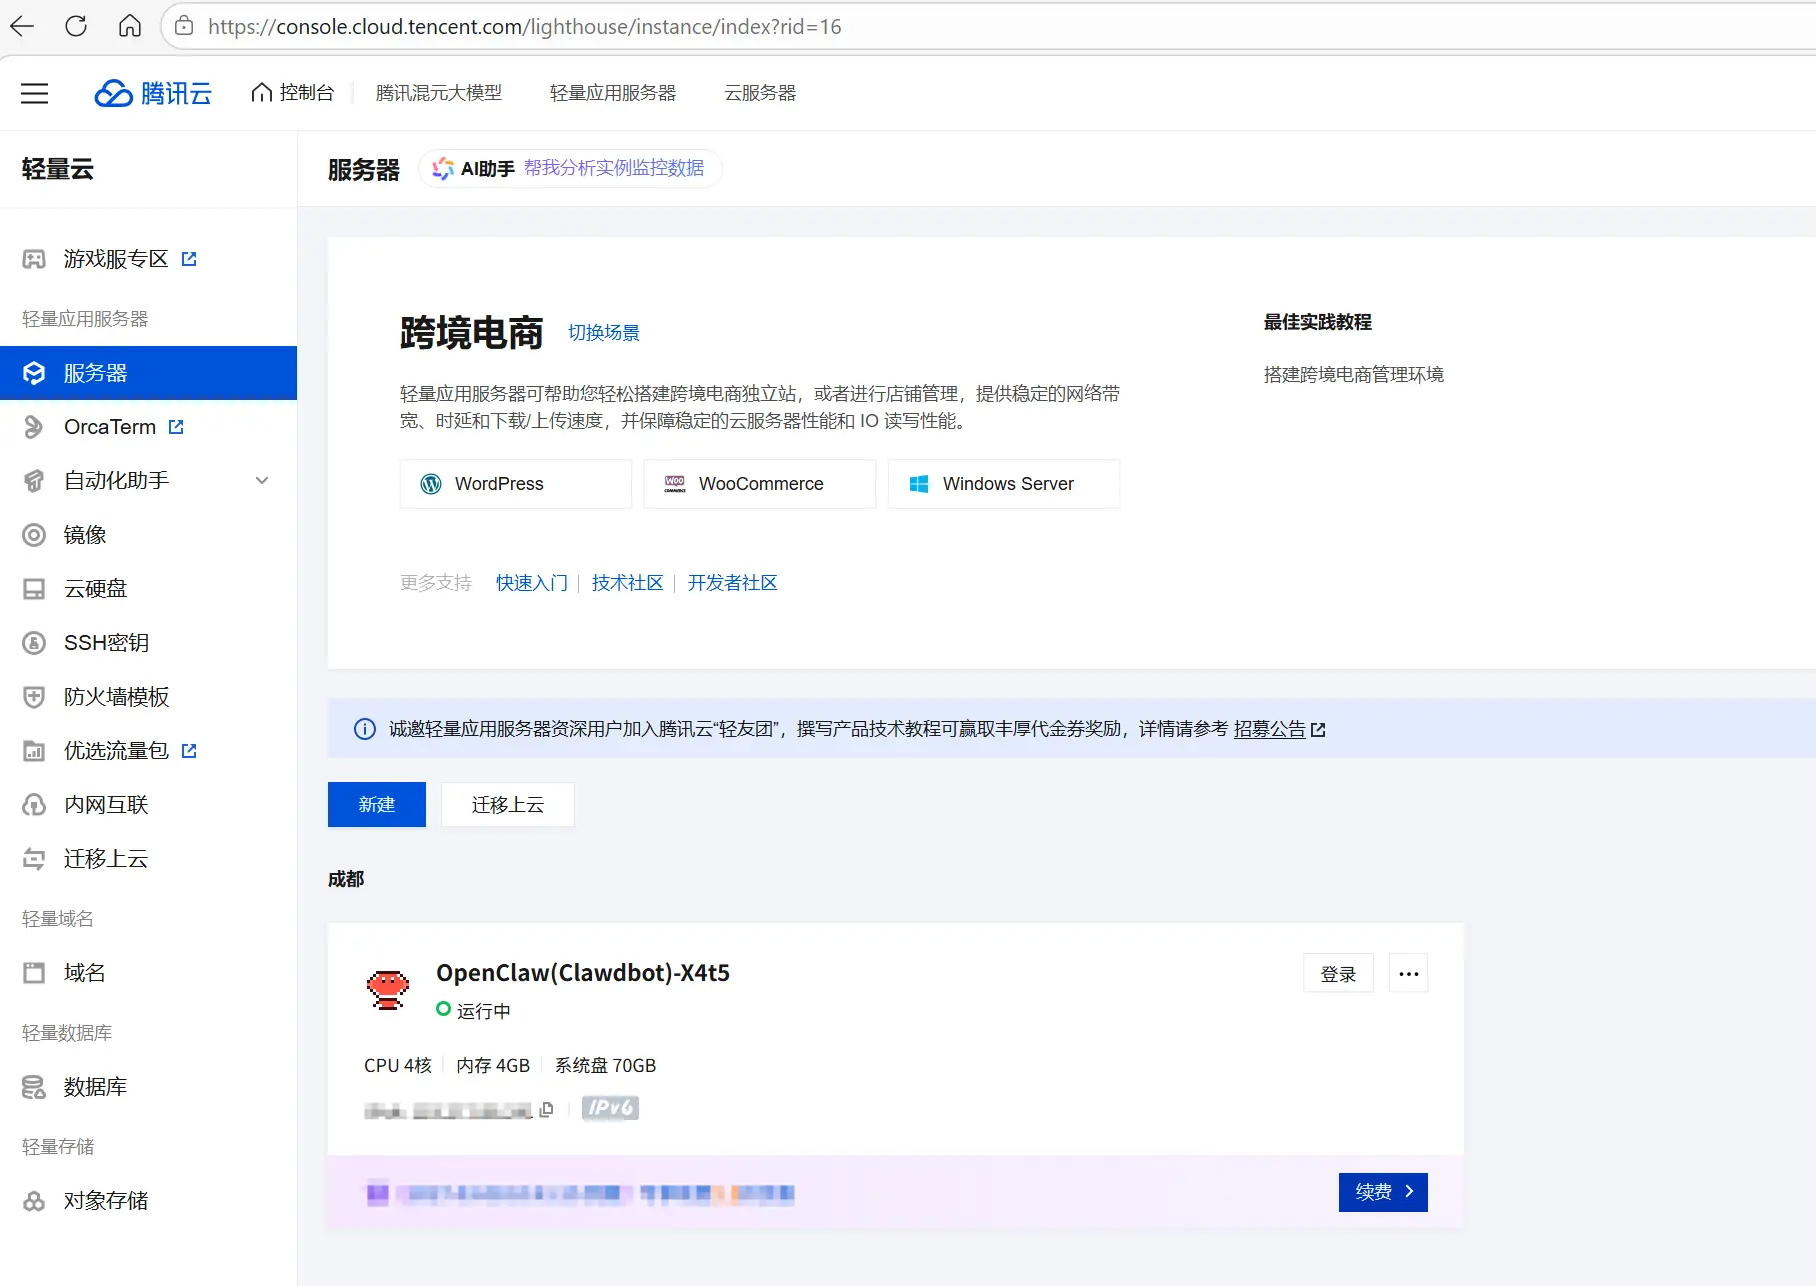Click the 新建 button
This screenshot has height=1286, width=1816.
[x=376, y=805]
